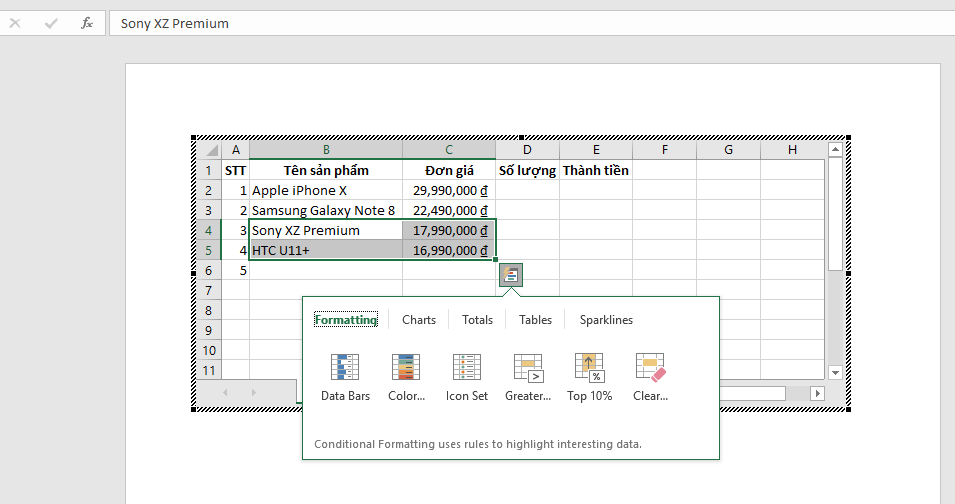
Task: Select row 1 header
Action: pos(209,170)
